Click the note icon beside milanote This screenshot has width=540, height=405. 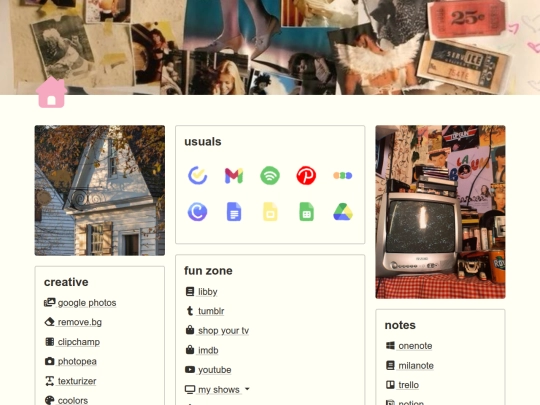pyautogui.click(x=390, y=365)
